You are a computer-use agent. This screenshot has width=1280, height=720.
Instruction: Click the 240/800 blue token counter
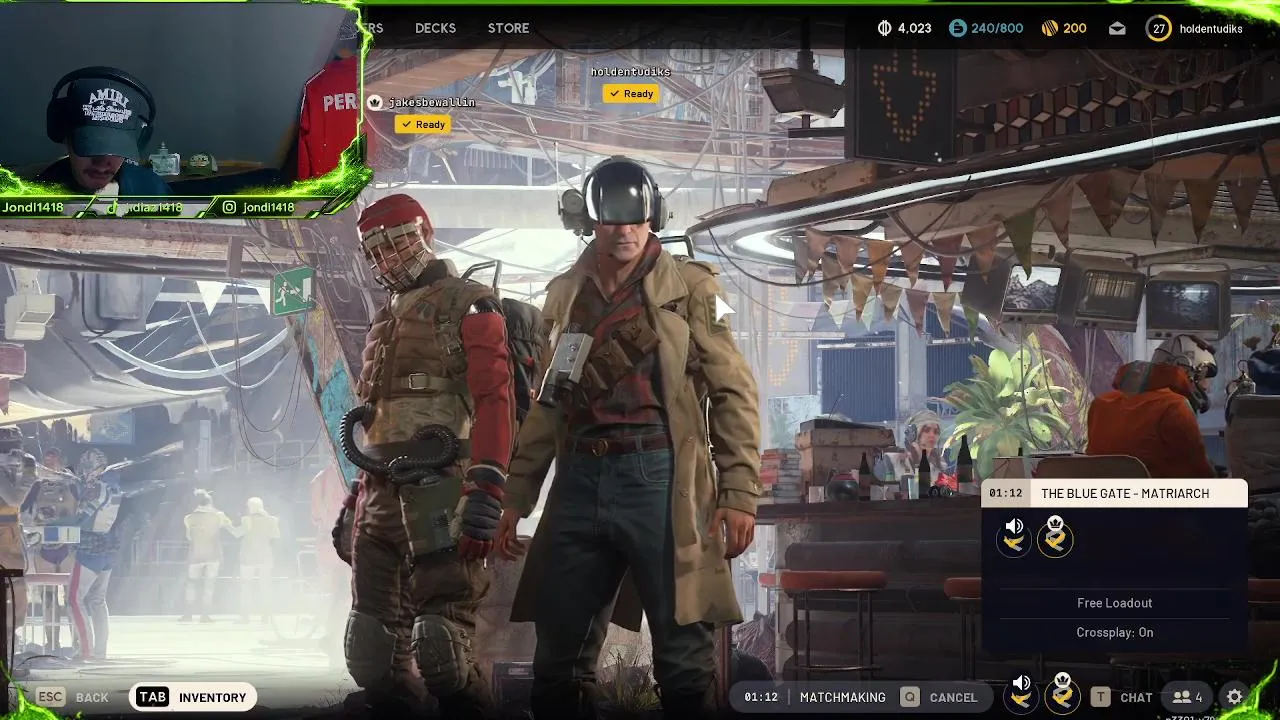coord(986,28)
